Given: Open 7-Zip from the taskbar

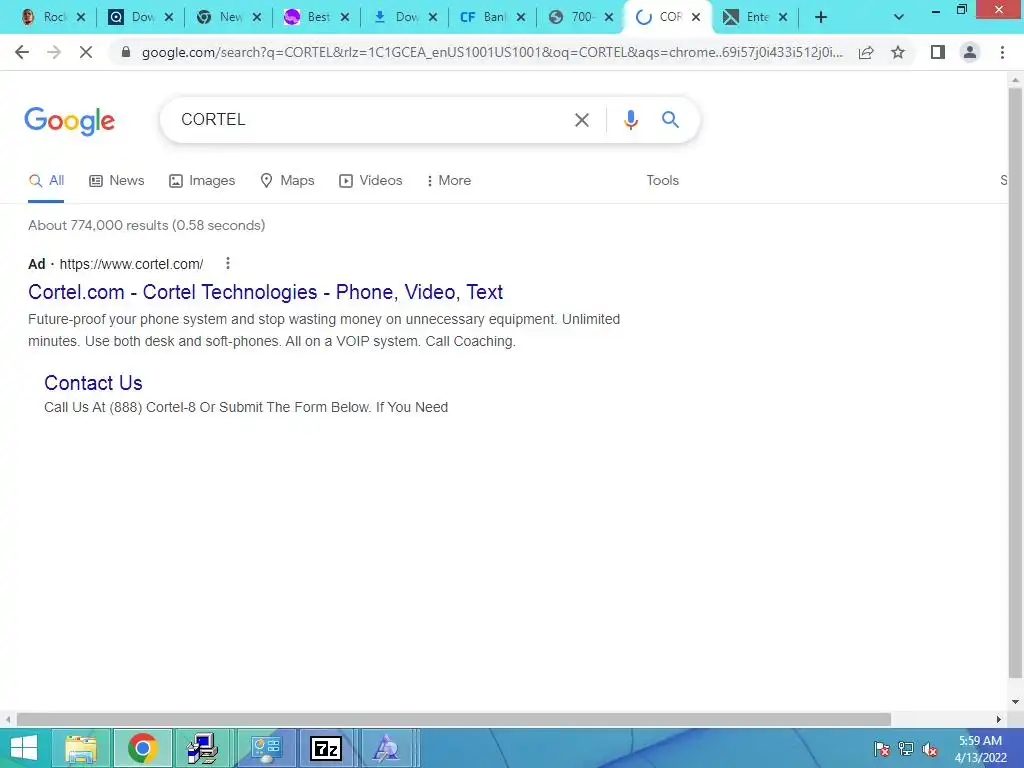Looking at the screenshot, I should 325,748.
